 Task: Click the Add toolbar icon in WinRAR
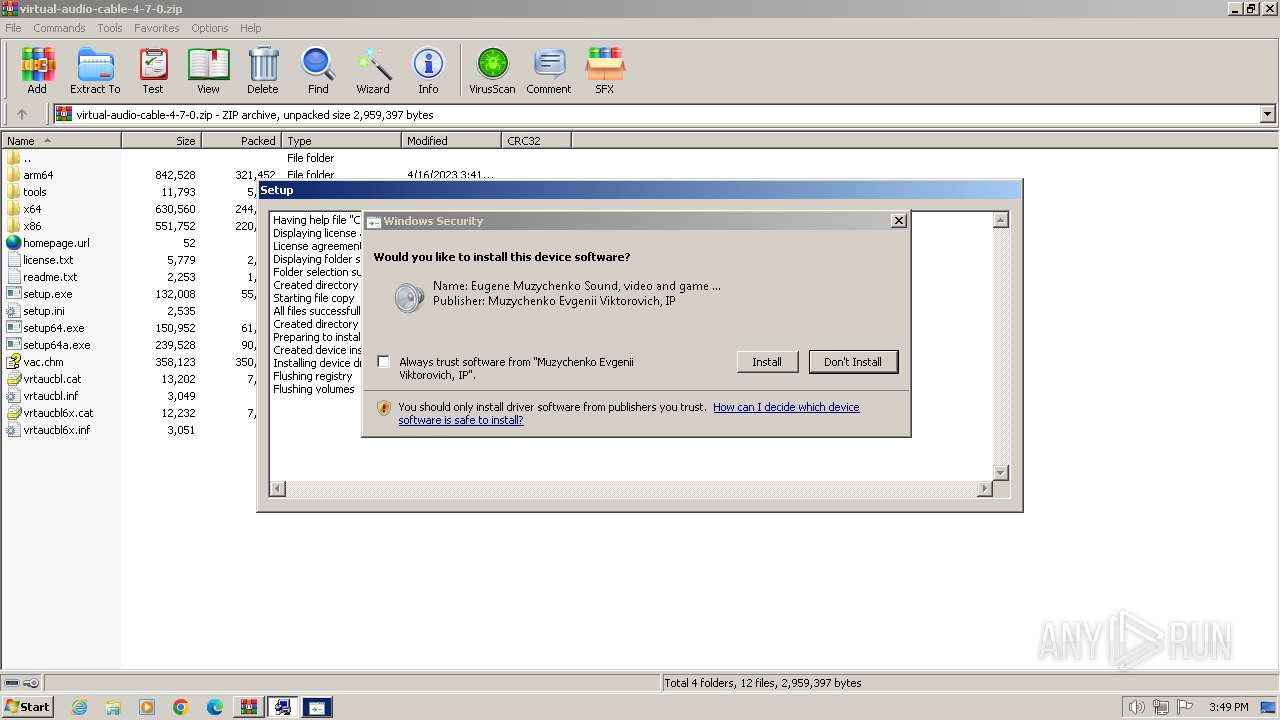(x=37, y=70)
